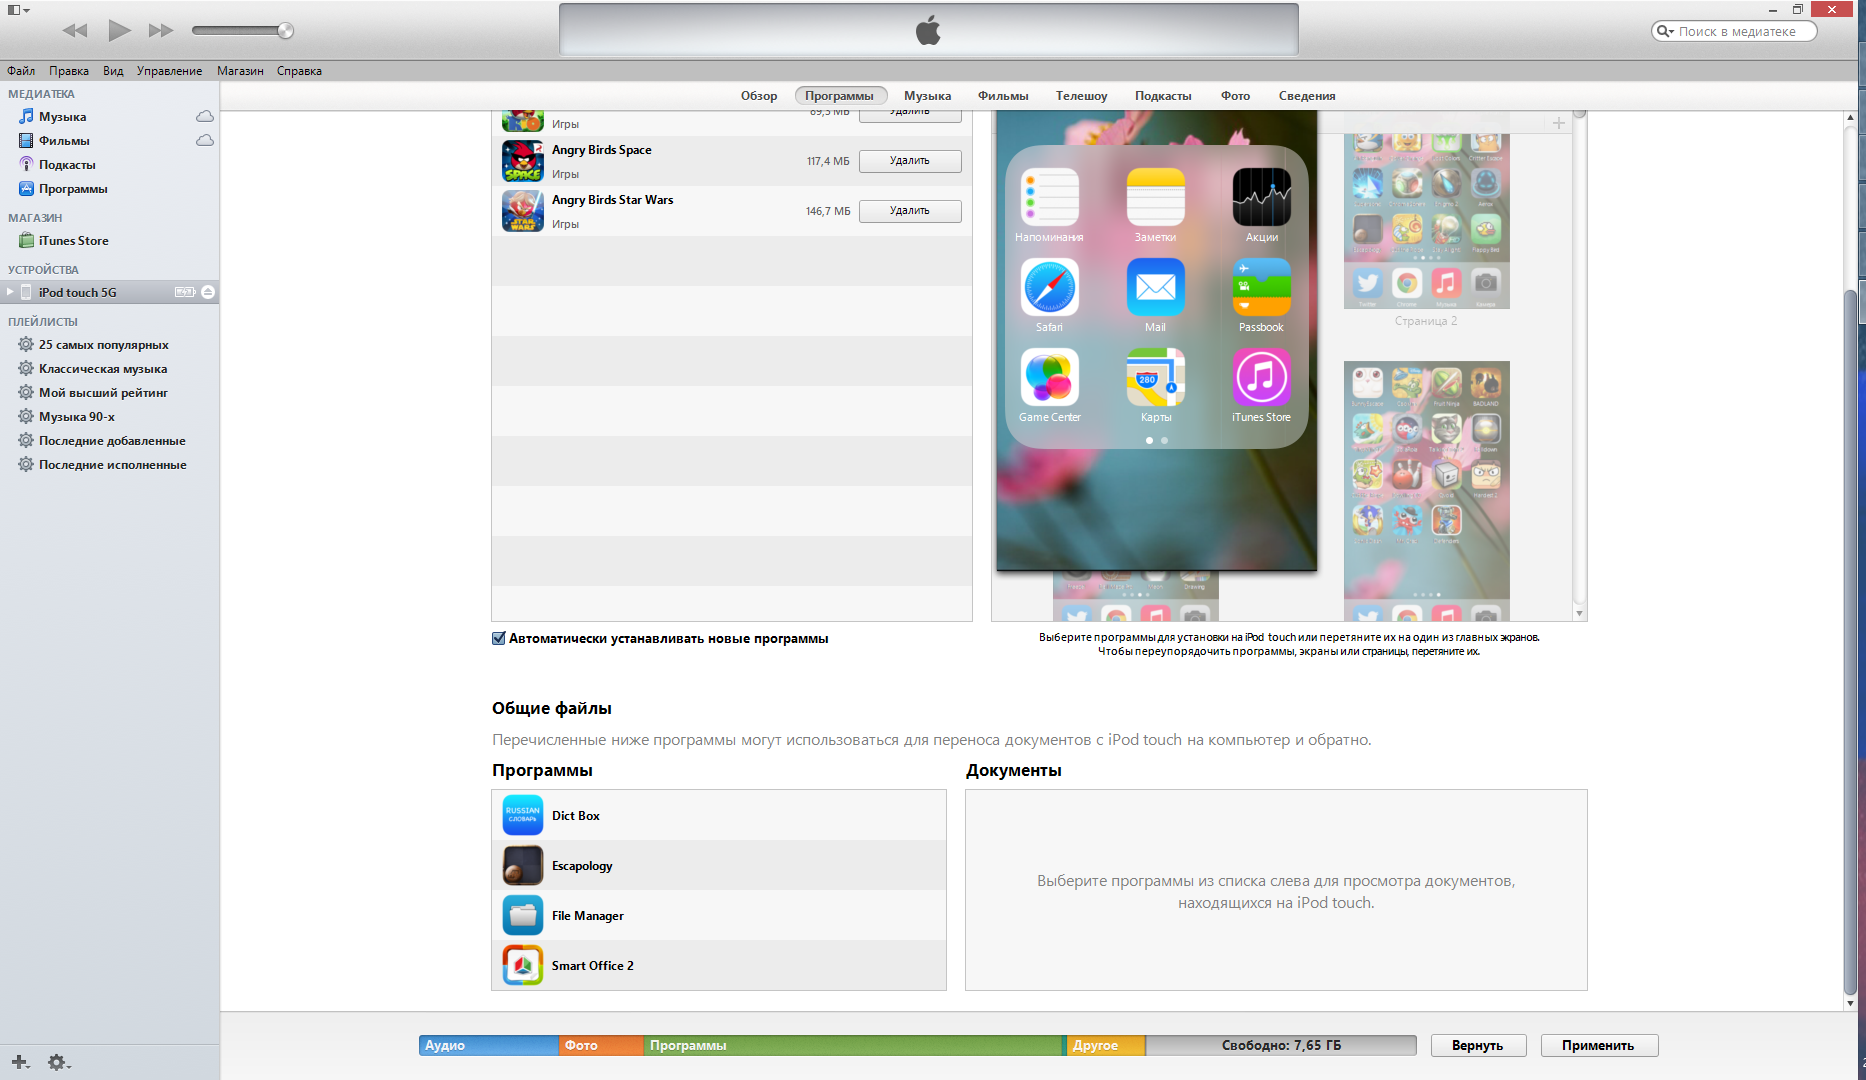This screenshot has height=1080, width=1866.
Task: Click the Game Center app icon
Action: pyautogui.click(x=1050, y=377)
